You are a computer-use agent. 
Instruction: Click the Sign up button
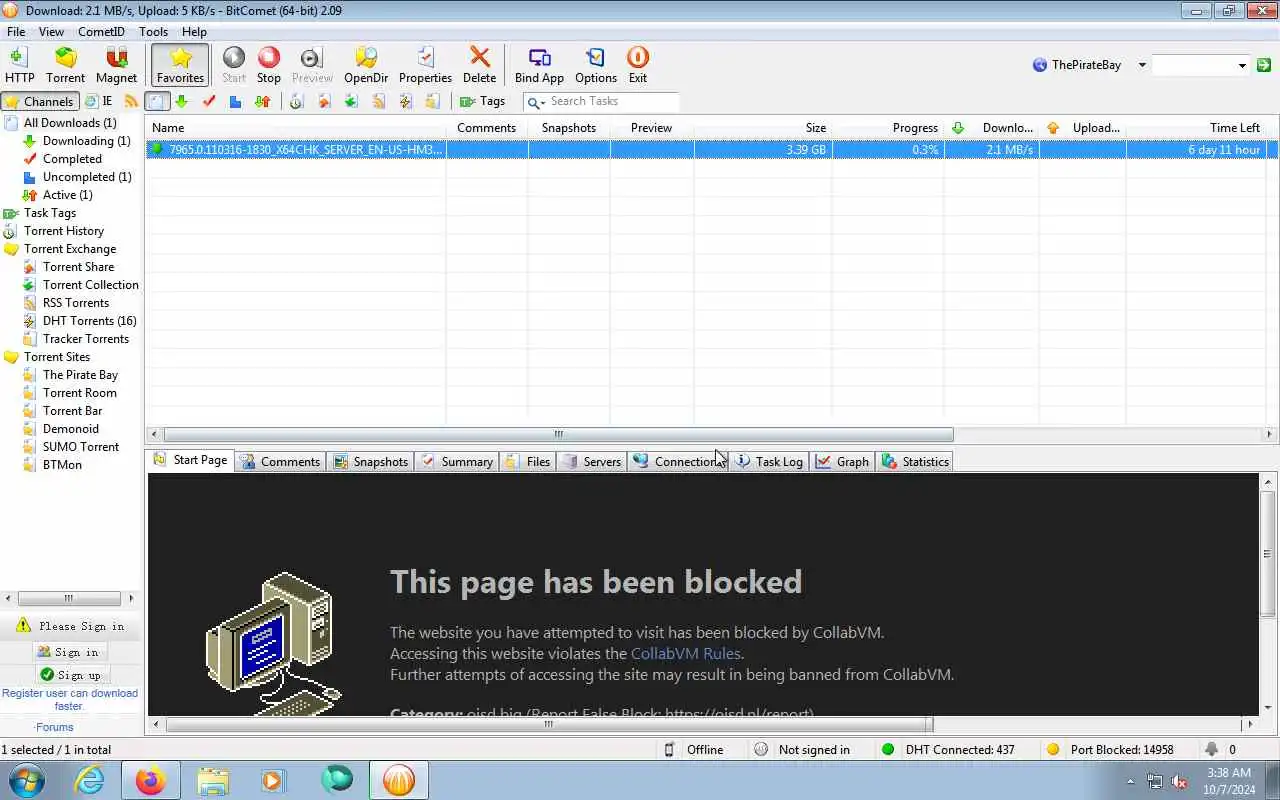coord(70,675)
